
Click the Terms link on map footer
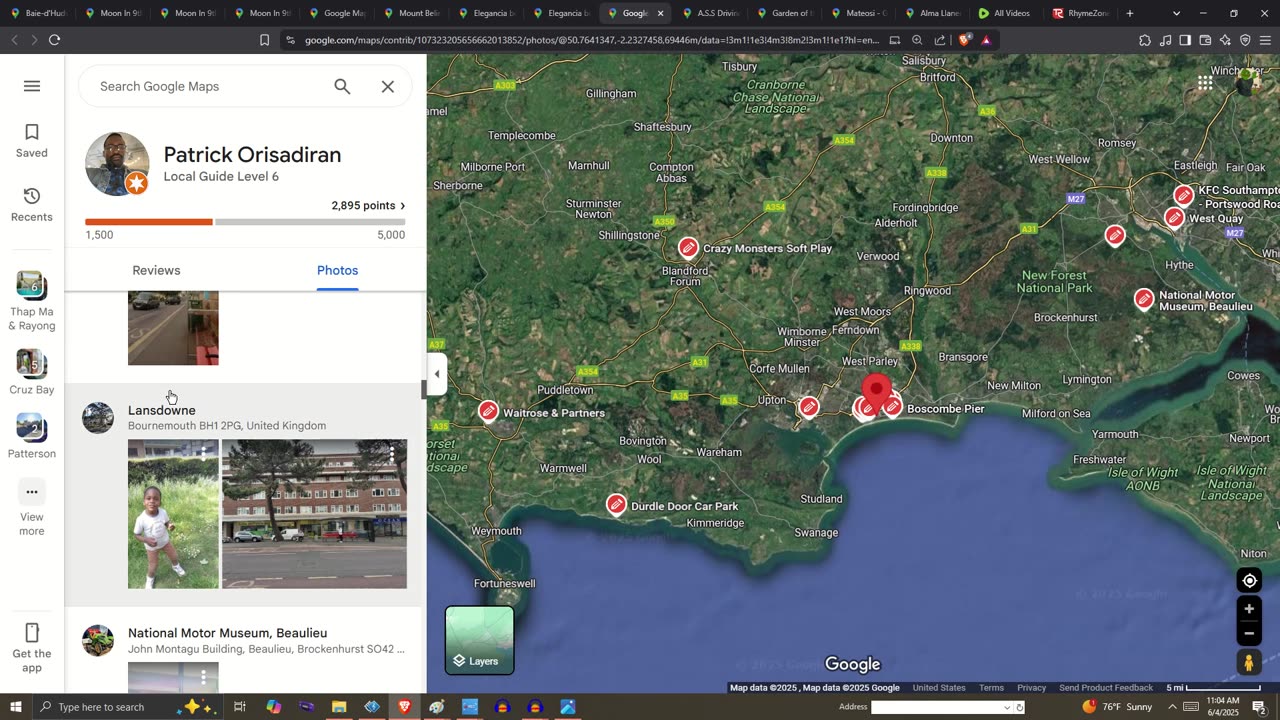tap(991, 688)
